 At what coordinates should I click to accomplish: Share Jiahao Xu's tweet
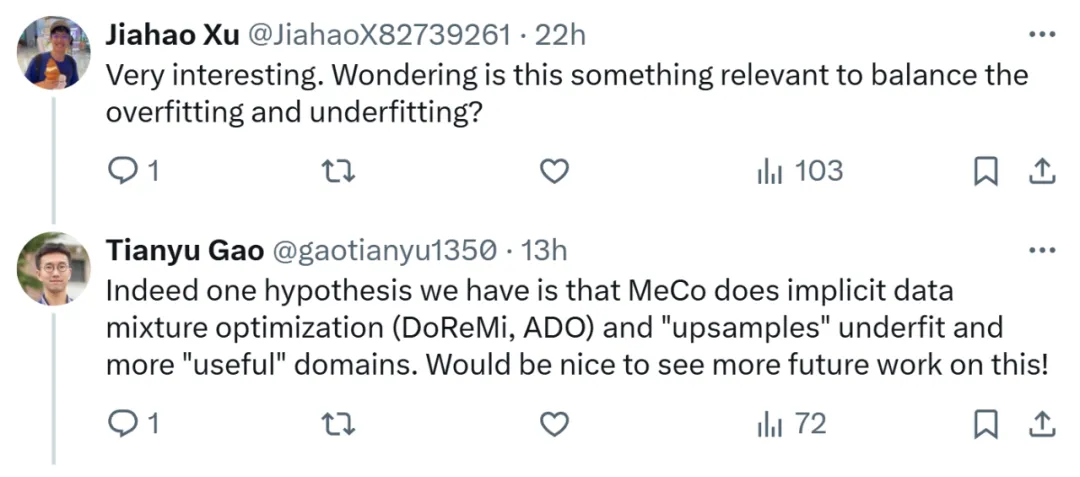point(1042,172)
